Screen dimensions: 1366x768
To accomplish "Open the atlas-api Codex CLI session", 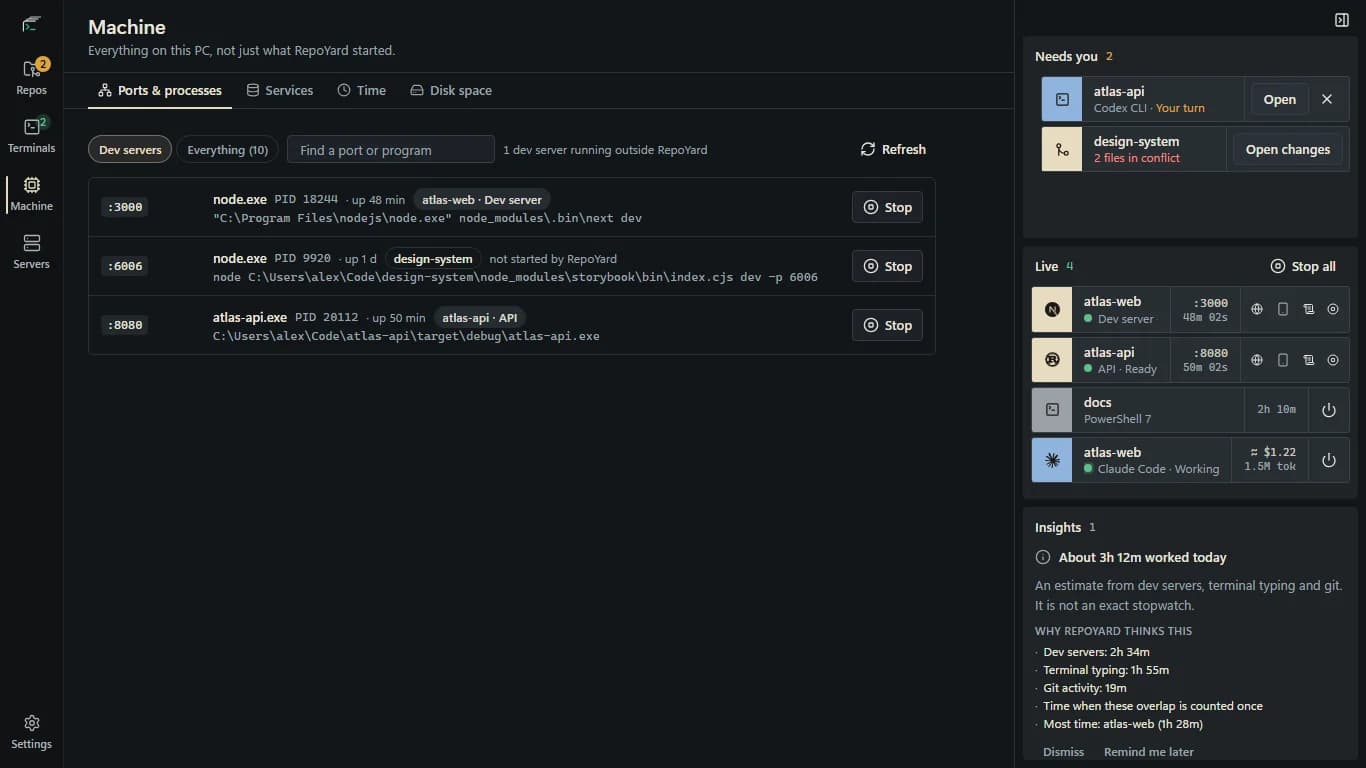I will (1279, 100).
